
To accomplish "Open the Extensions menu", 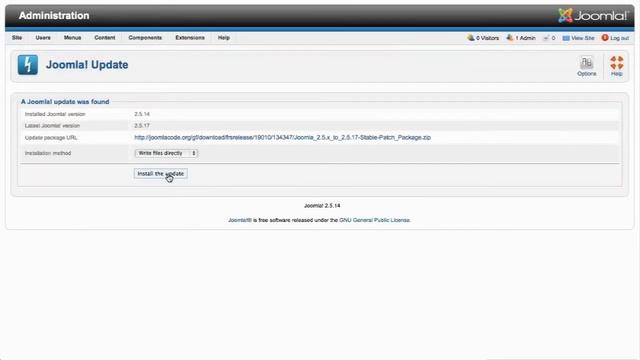I will (x=190, y=38).
